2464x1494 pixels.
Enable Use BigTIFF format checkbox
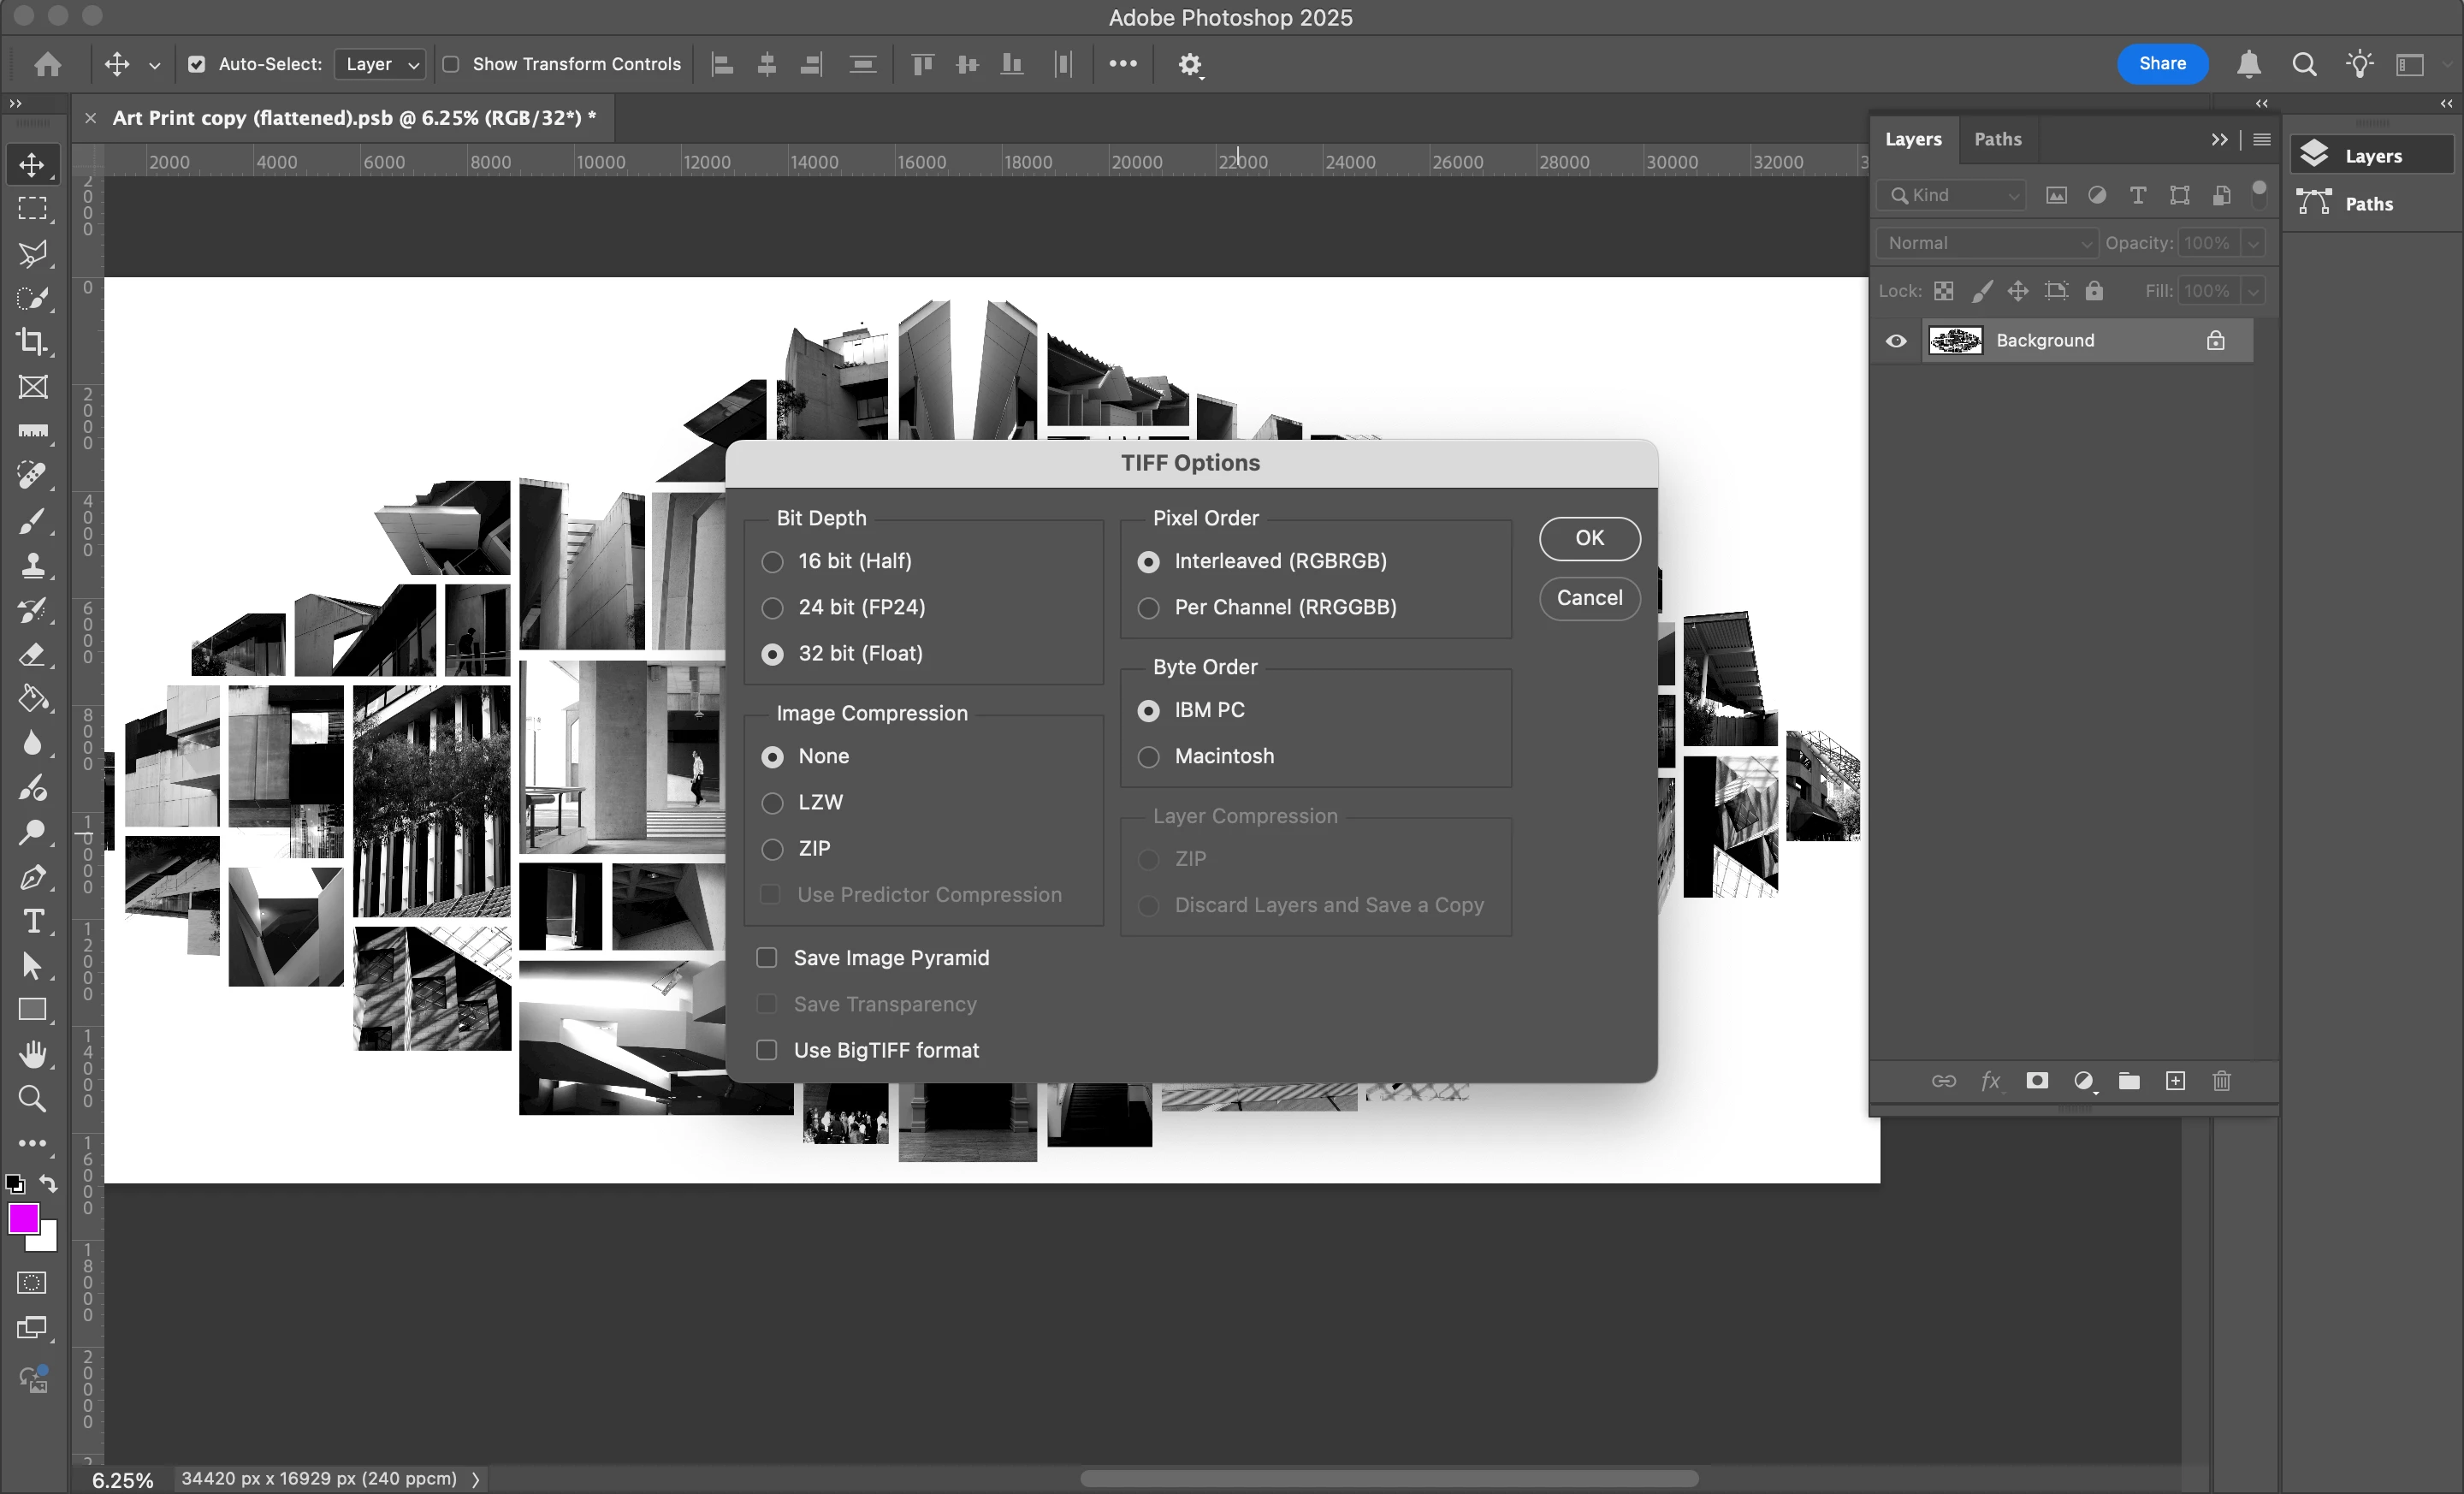tap(767, 1050)
